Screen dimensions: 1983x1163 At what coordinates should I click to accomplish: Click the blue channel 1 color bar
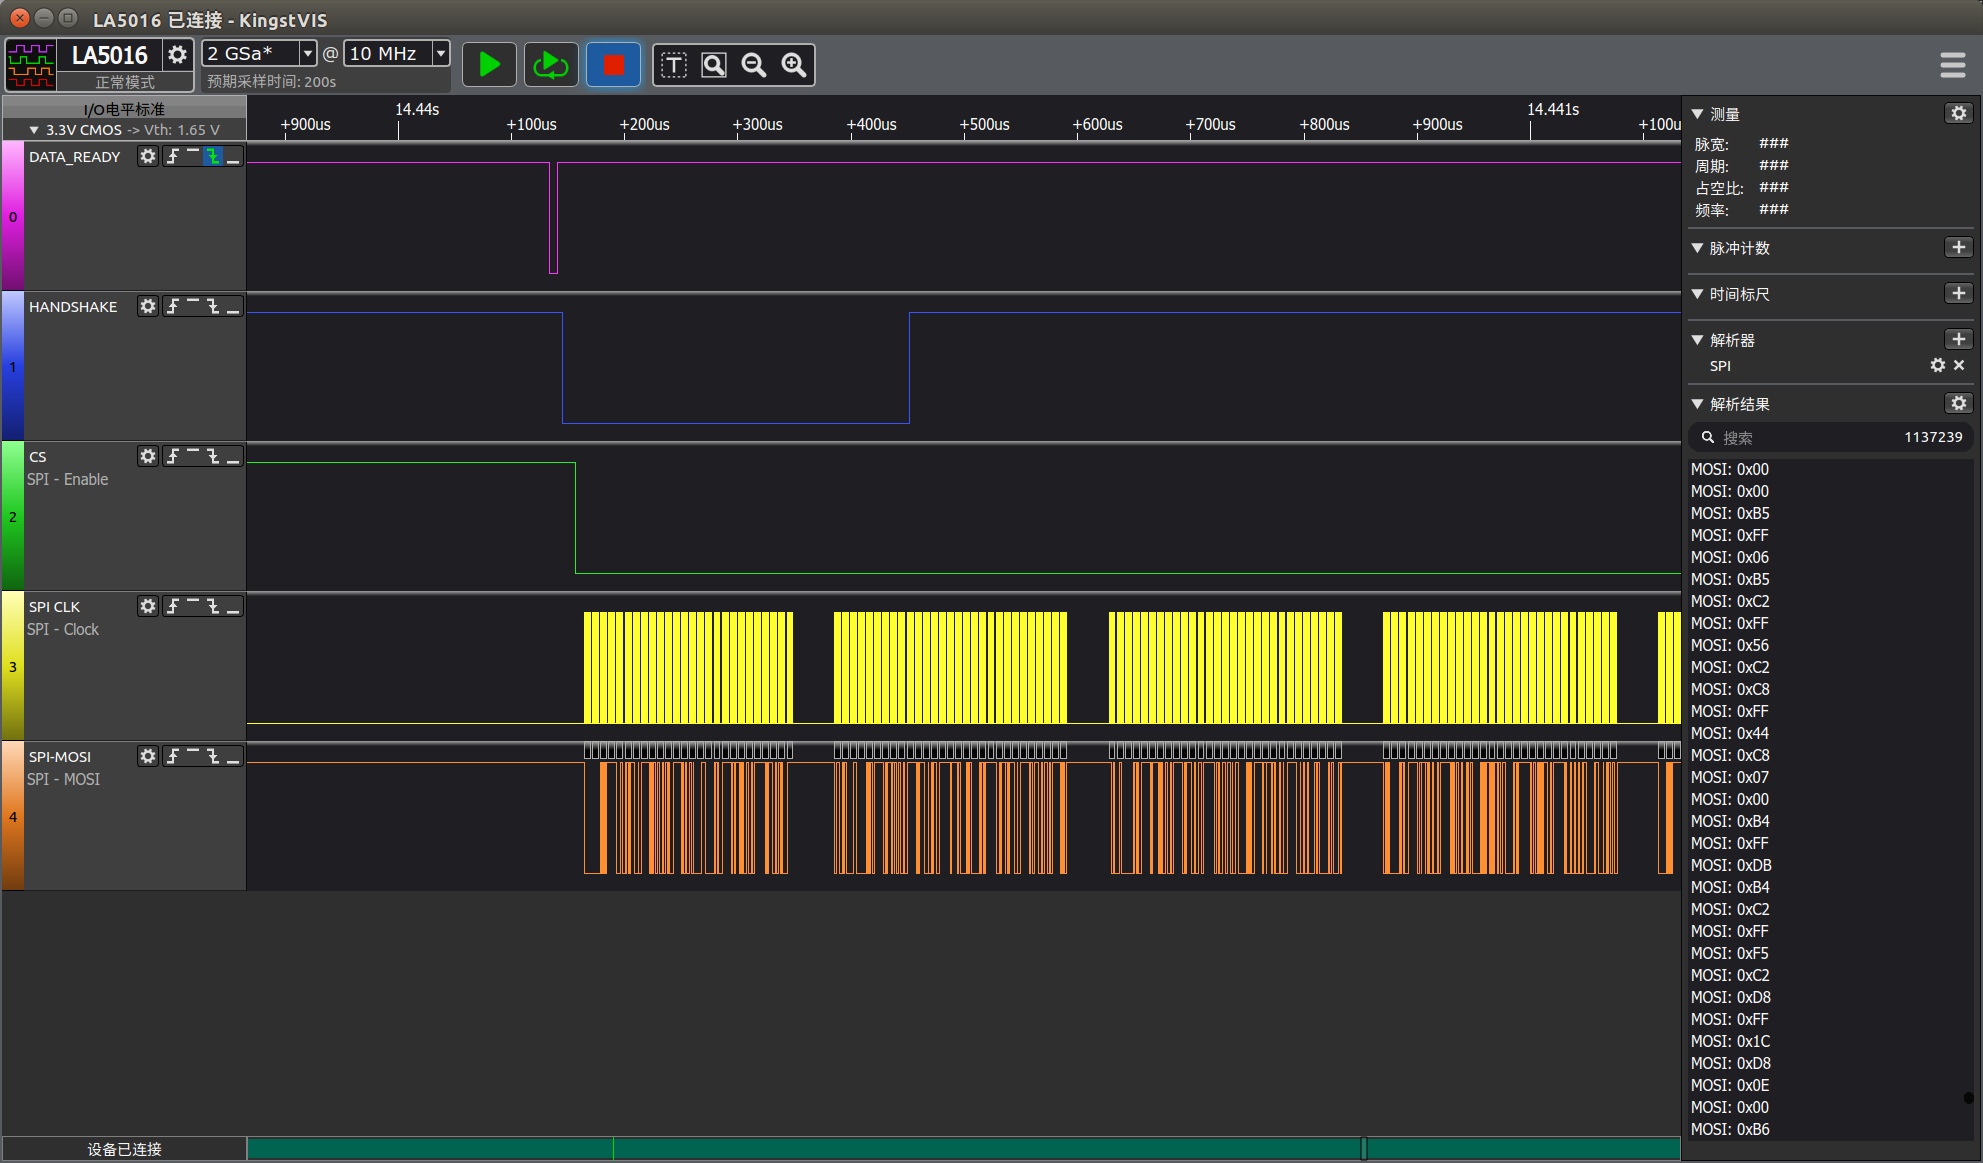pyautogui.click(x=13, y=366)
